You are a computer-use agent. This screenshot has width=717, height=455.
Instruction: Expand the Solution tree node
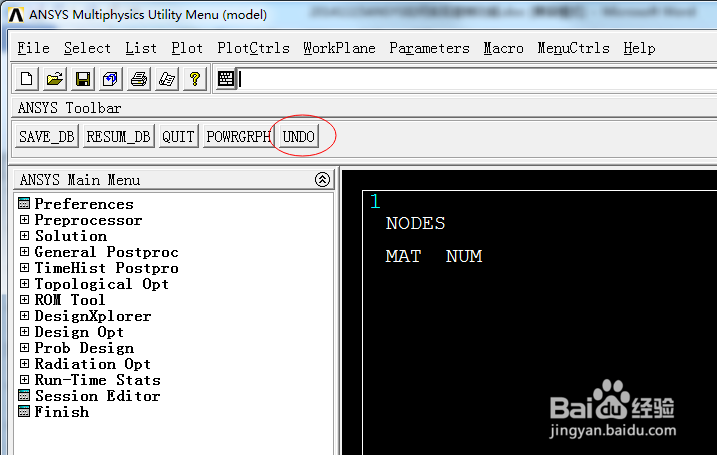click(24, 236)
